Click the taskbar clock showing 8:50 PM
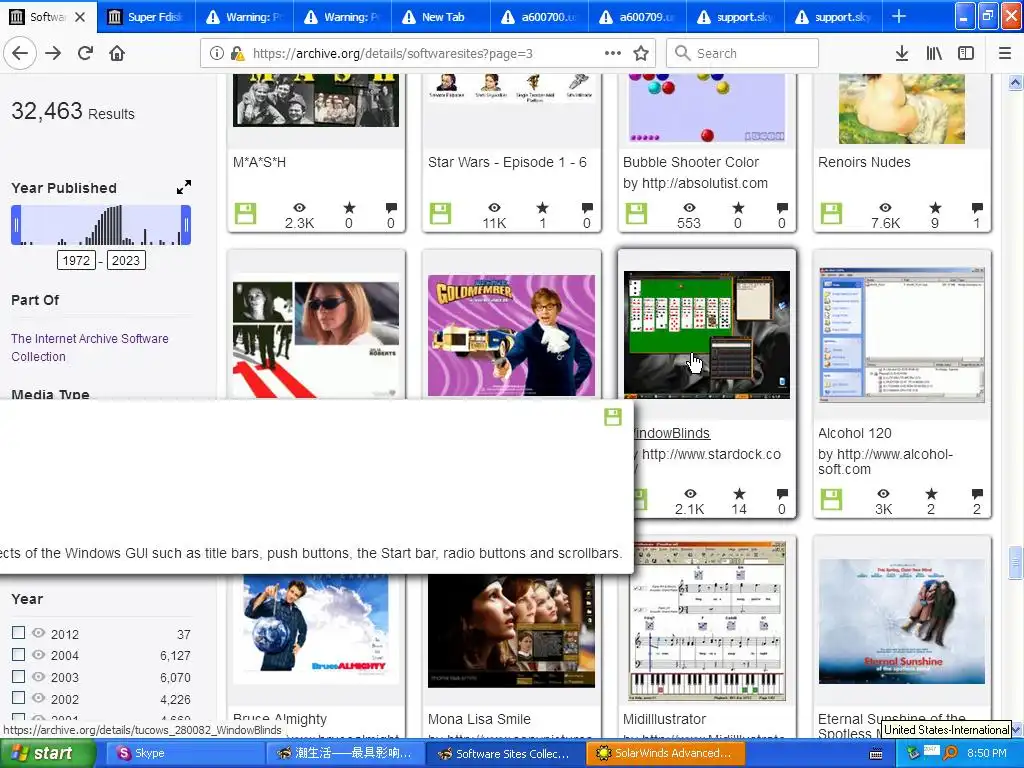This screenshot has width=1024, height=768. pos(987,753)
